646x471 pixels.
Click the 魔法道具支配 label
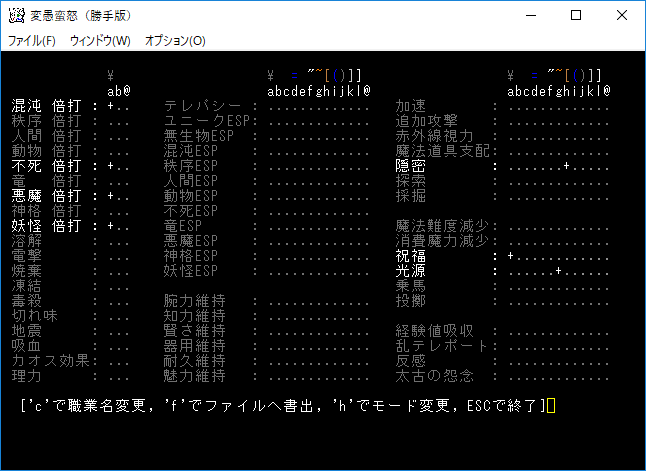coord(442,151)
